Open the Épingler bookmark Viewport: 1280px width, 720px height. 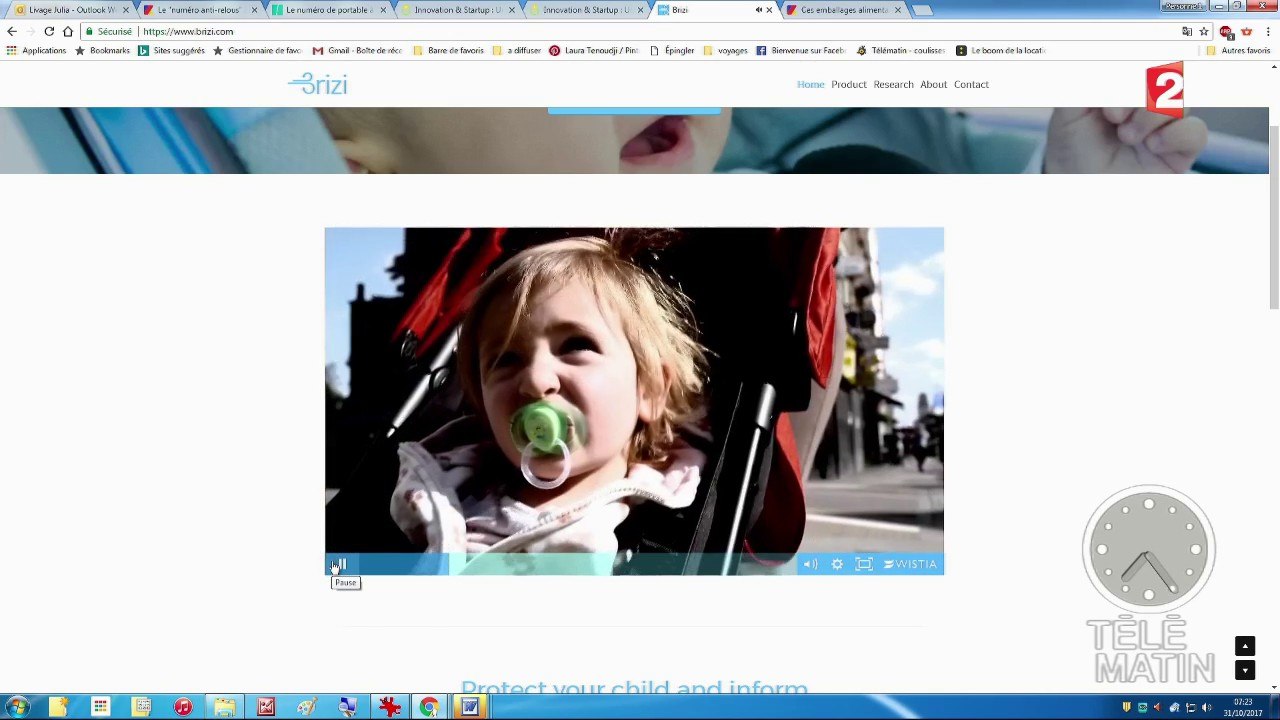click(x=672, y=50)
